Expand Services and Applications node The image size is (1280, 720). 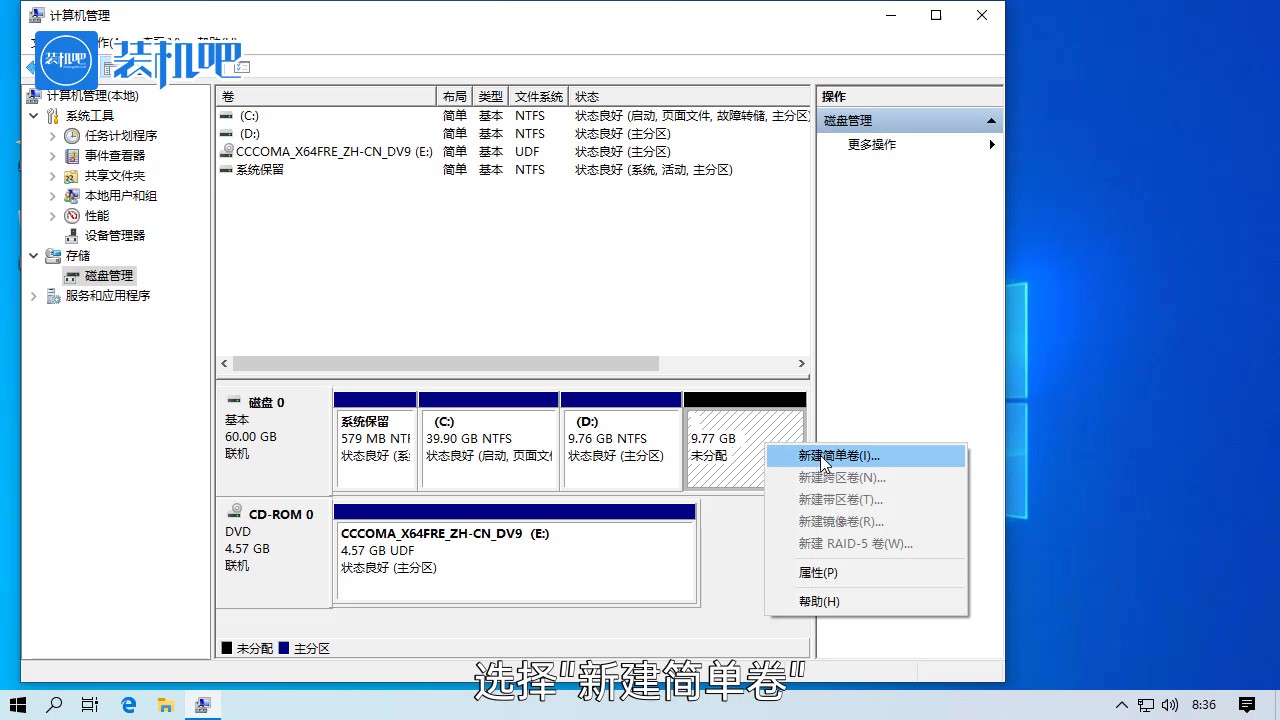[34, 296]
